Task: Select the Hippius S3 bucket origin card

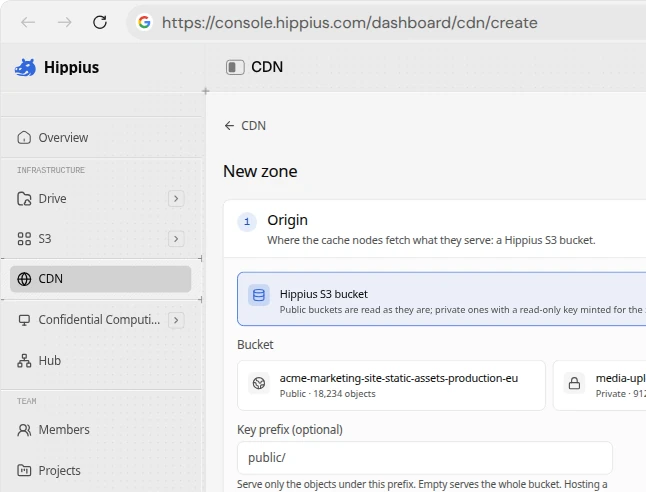Action: click(441, 299)
